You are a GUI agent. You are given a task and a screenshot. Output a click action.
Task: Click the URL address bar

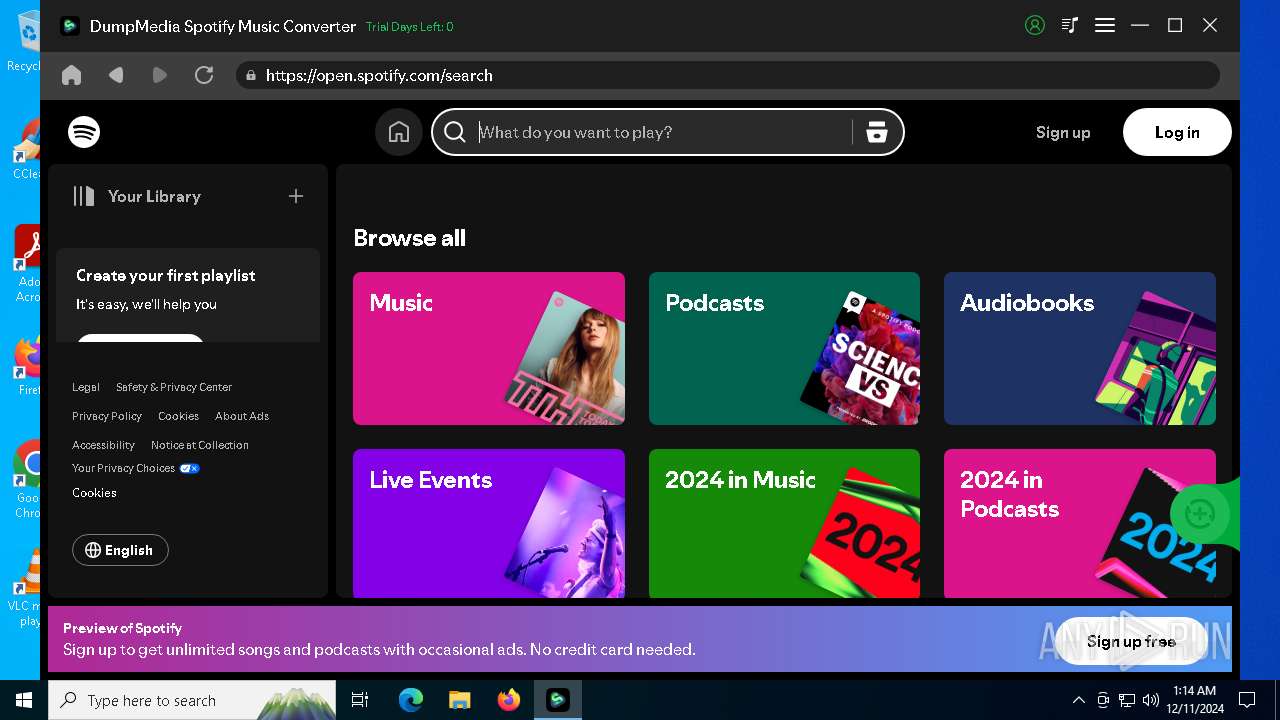tap(728, 75)
